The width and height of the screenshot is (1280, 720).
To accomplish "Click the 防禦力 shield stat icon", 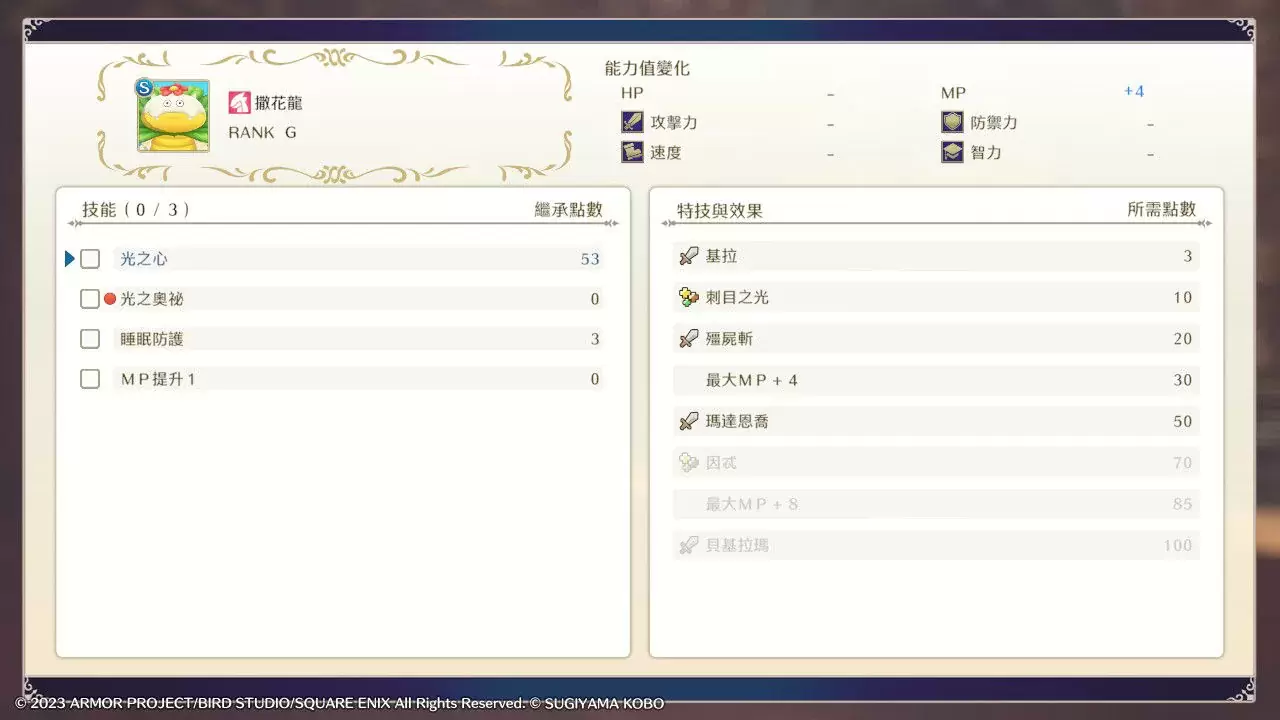I will click(x=952, y=122).
